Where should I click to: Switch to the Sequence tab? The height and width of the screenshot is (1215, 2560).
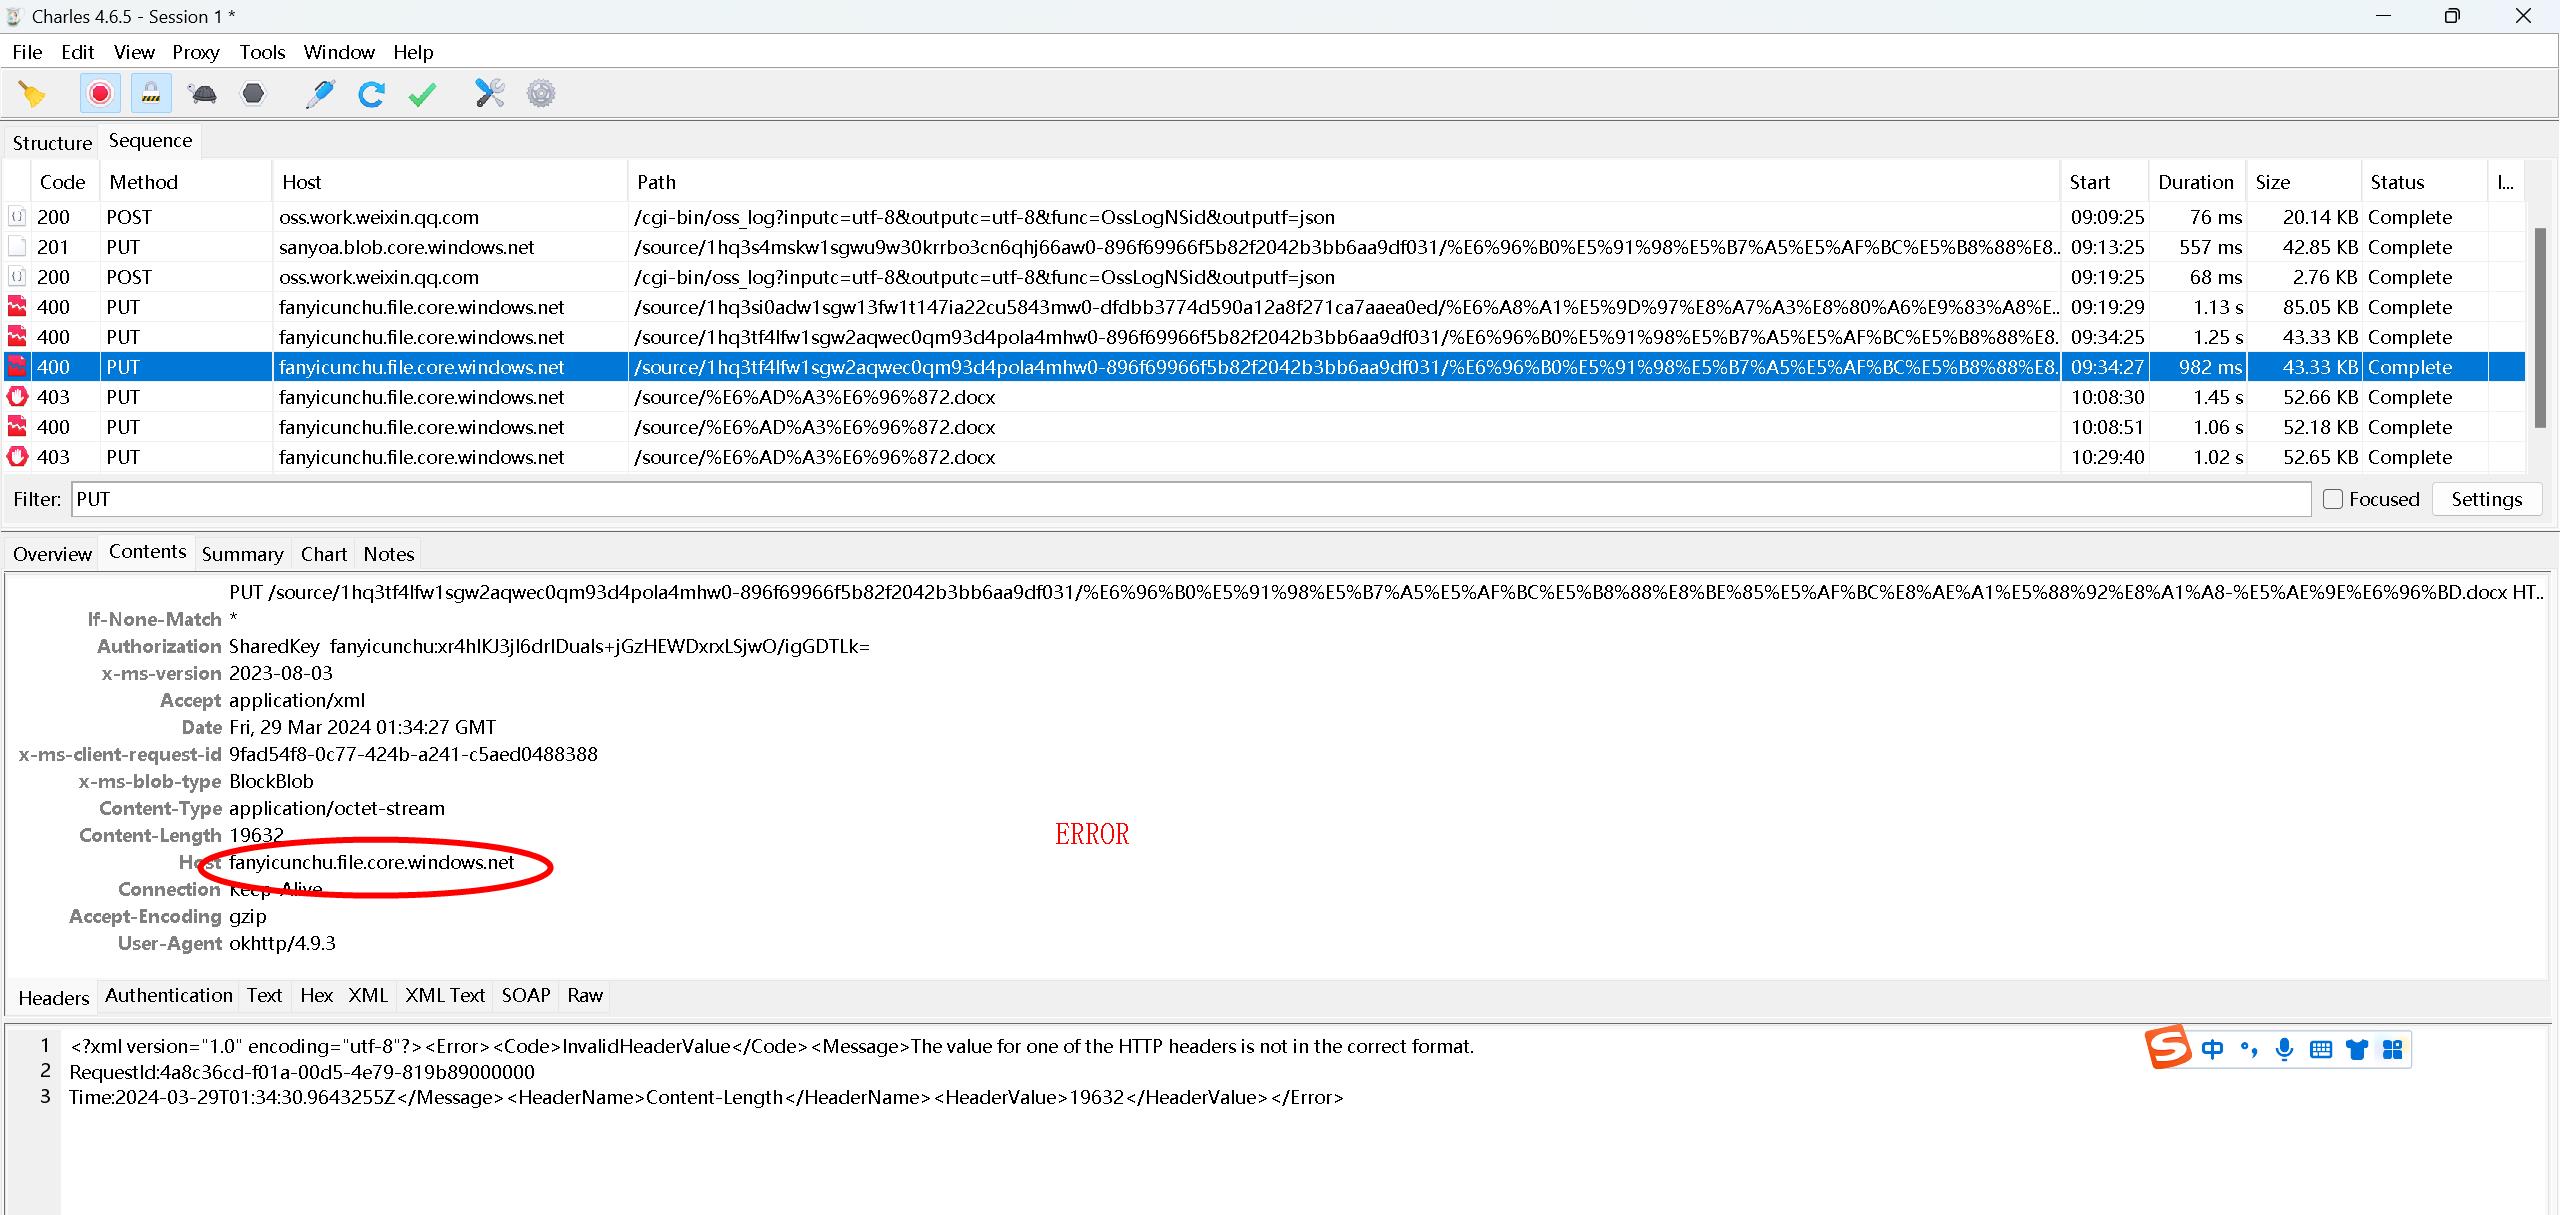(x=150, y=141)
